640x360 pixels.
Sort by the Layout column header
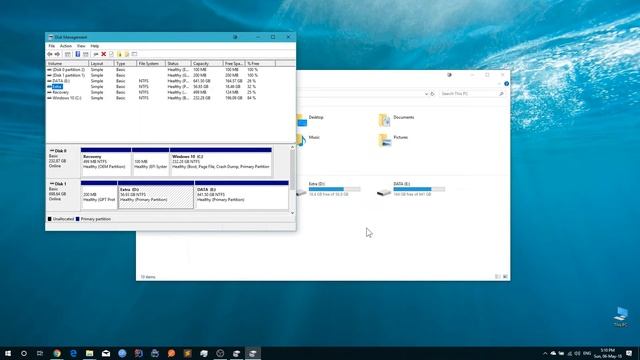point(101,64)
